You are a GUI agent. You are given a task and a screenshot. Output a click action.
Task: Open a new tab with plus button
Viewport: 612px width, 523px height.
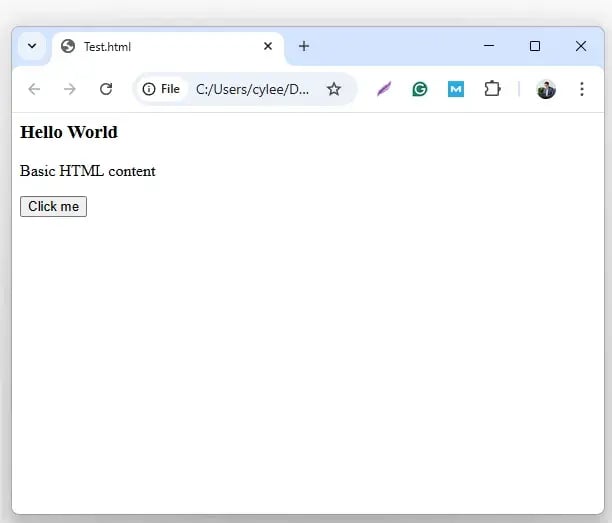pos(304,46)
